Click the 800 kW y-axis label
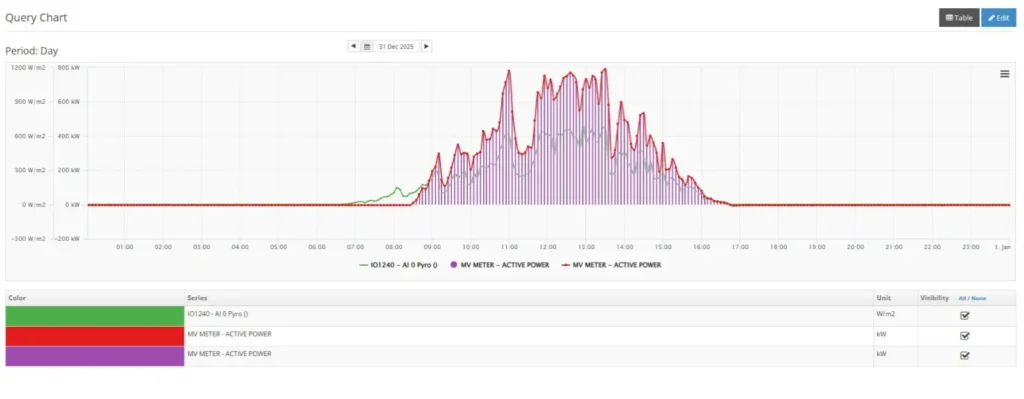This screenshot has width=1024, height=399. [68, 68]
